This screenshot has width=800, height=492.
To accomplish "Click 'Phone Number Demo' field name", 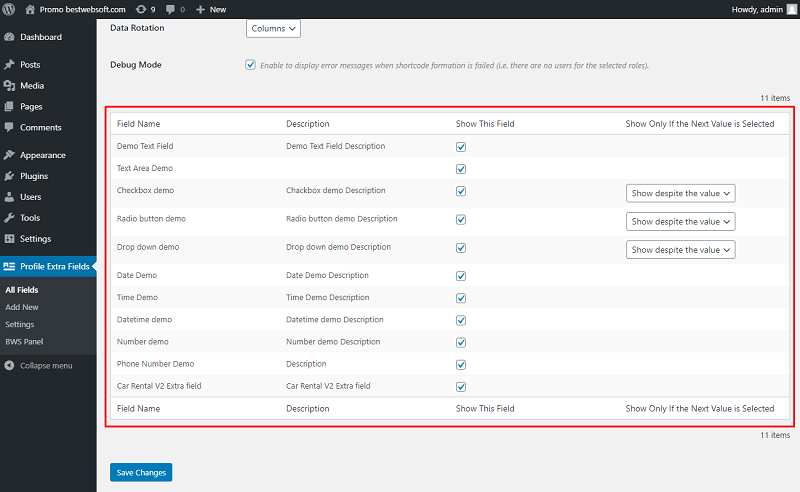I will [x=156, y=364].
